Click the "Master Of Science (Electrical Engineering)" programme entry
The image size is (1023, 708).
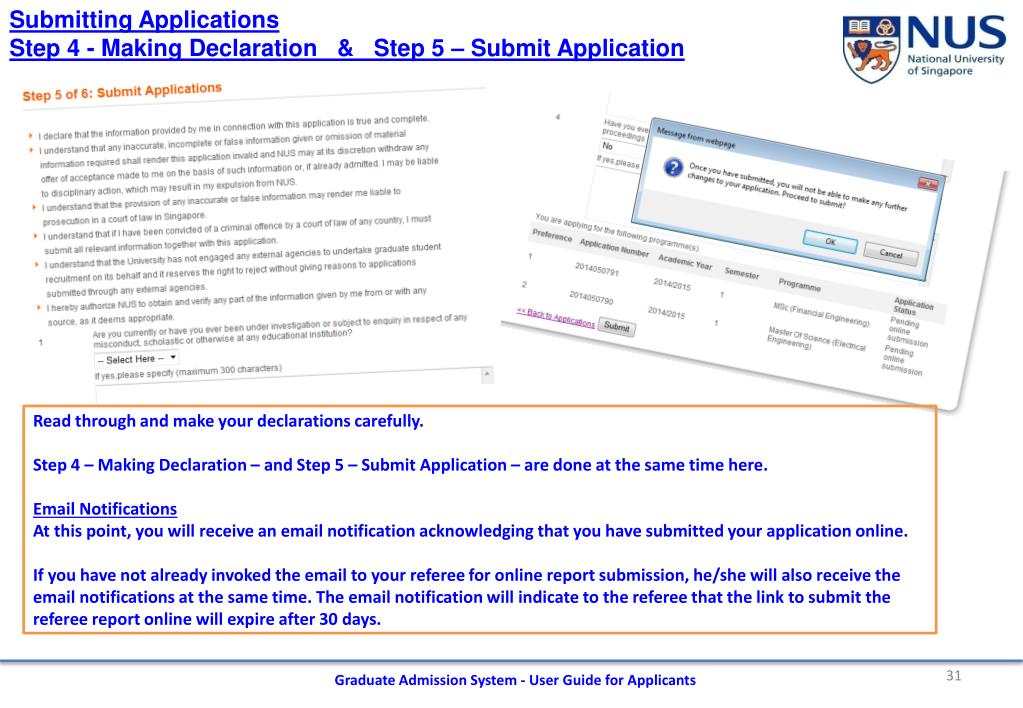816,339
